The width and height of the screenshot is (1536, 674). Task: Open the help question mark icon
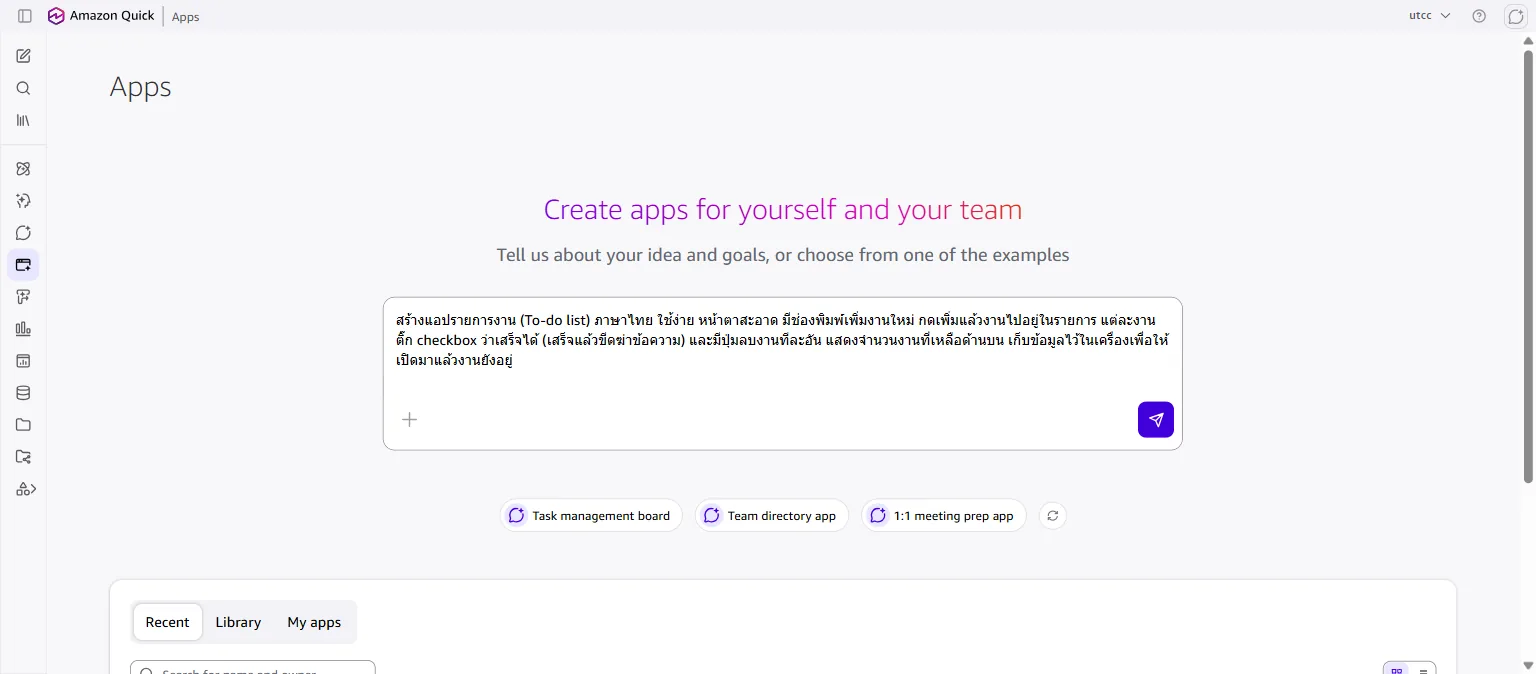(x=1479, y=16)
